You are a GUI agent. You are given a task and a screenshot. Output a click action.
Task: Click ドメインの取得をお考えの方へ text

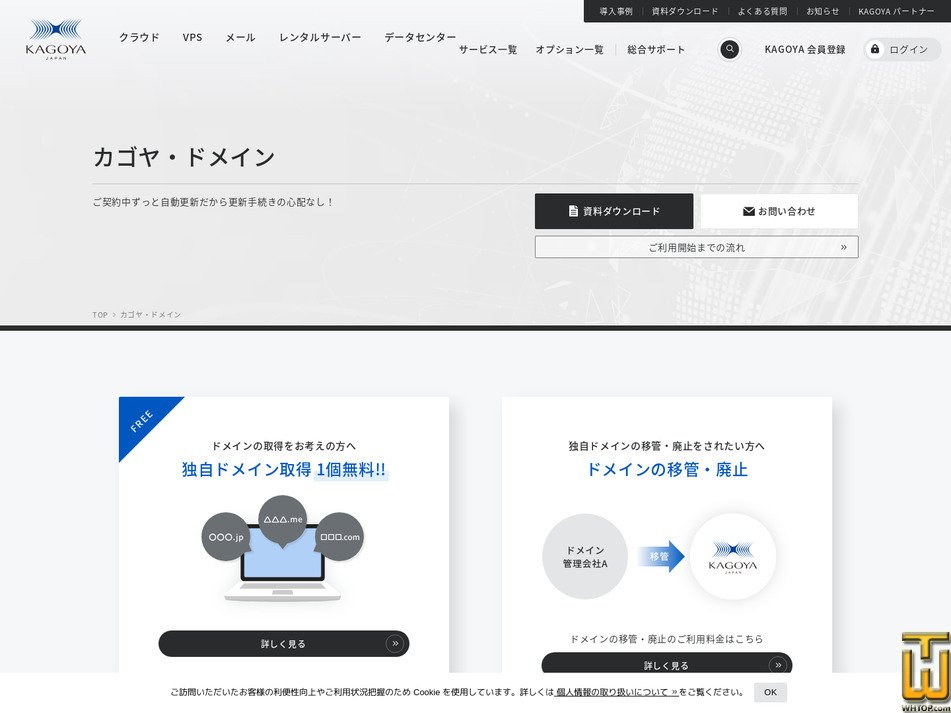tap(284, 446)
